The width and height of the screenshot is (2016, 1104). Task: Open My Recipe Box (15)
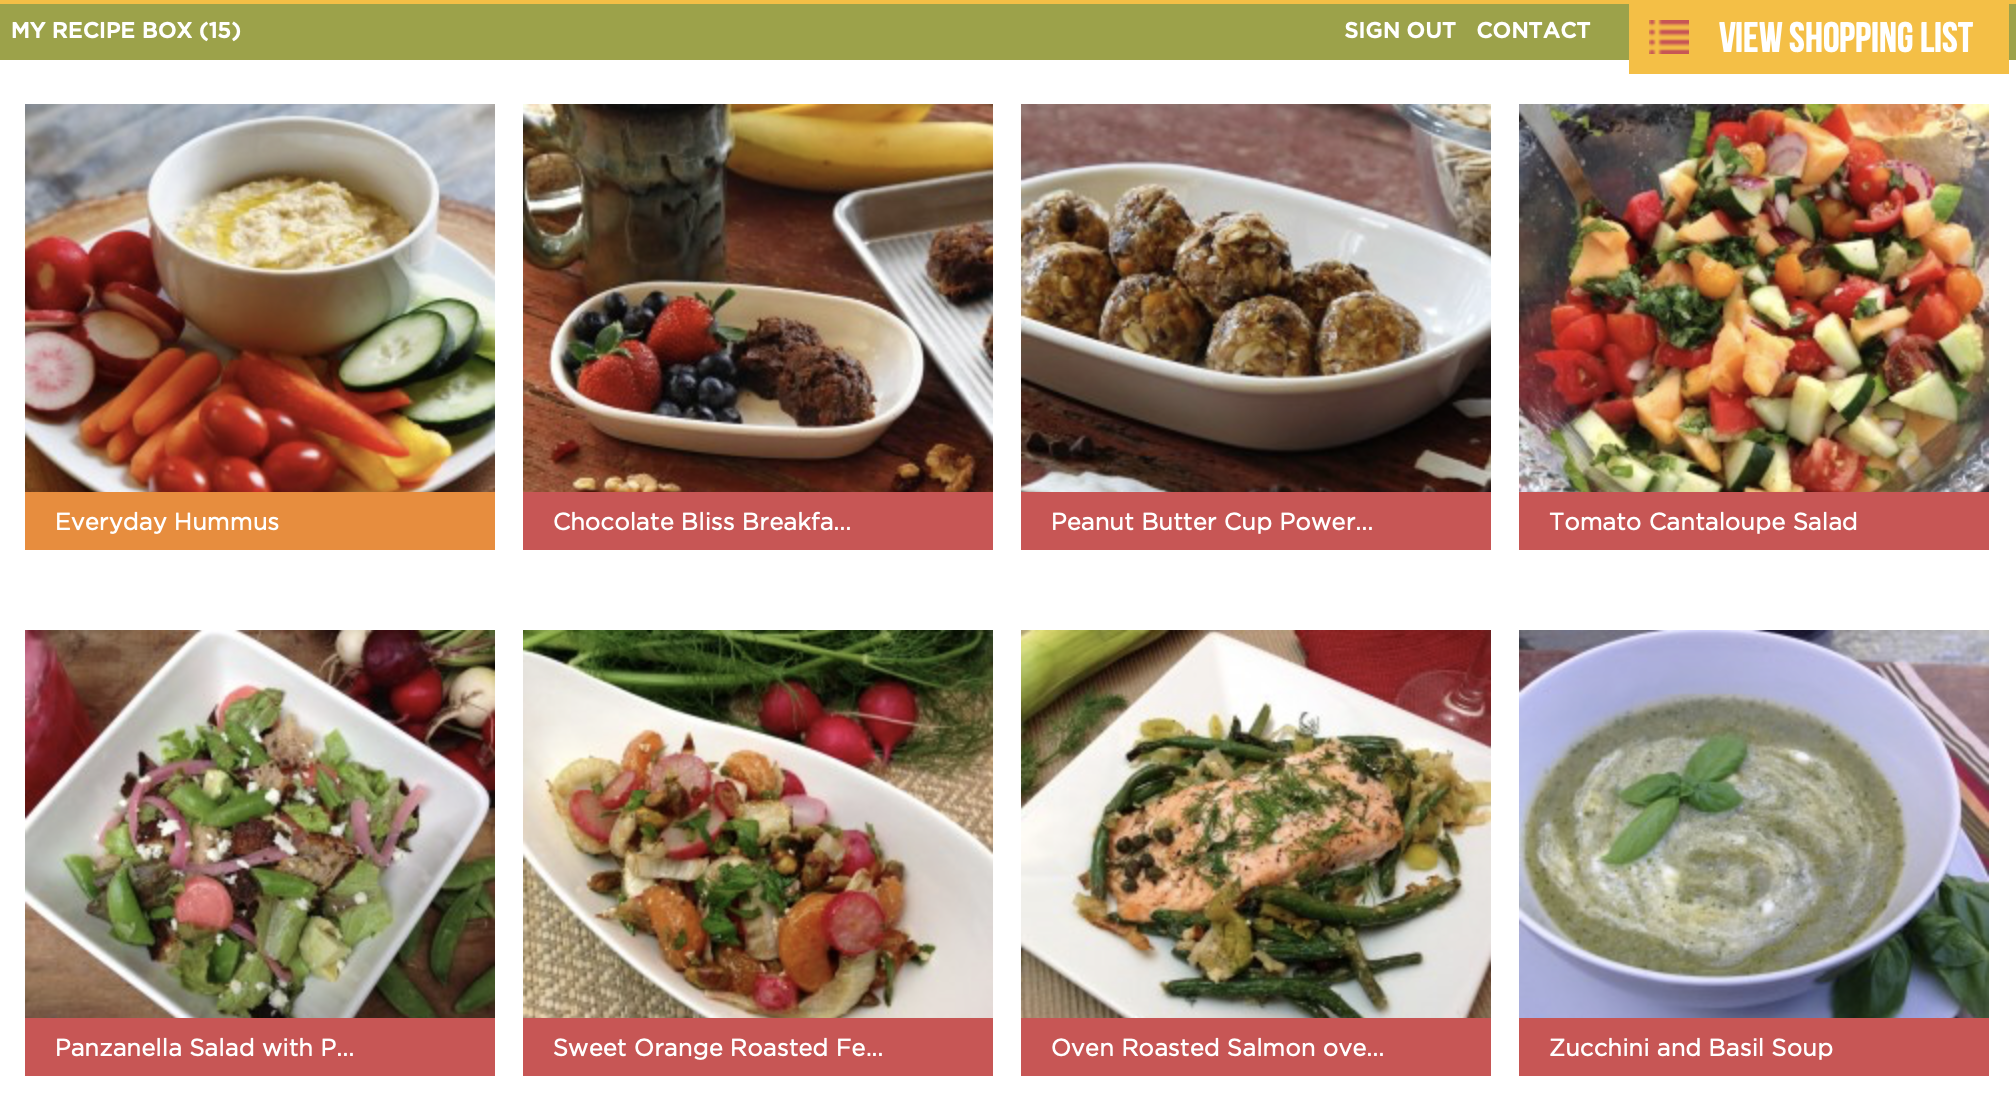point(126,30)
